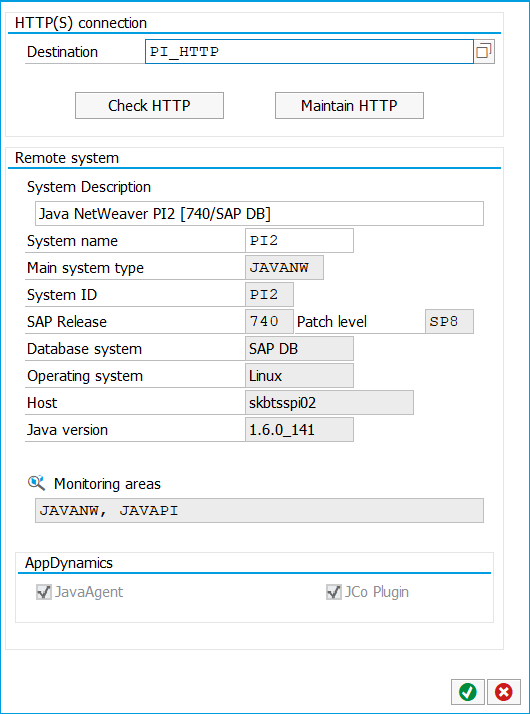Click the Database system field SAP DB
Image resolution: width=530 pixels, height=714 pixels.
click(299, 349)
